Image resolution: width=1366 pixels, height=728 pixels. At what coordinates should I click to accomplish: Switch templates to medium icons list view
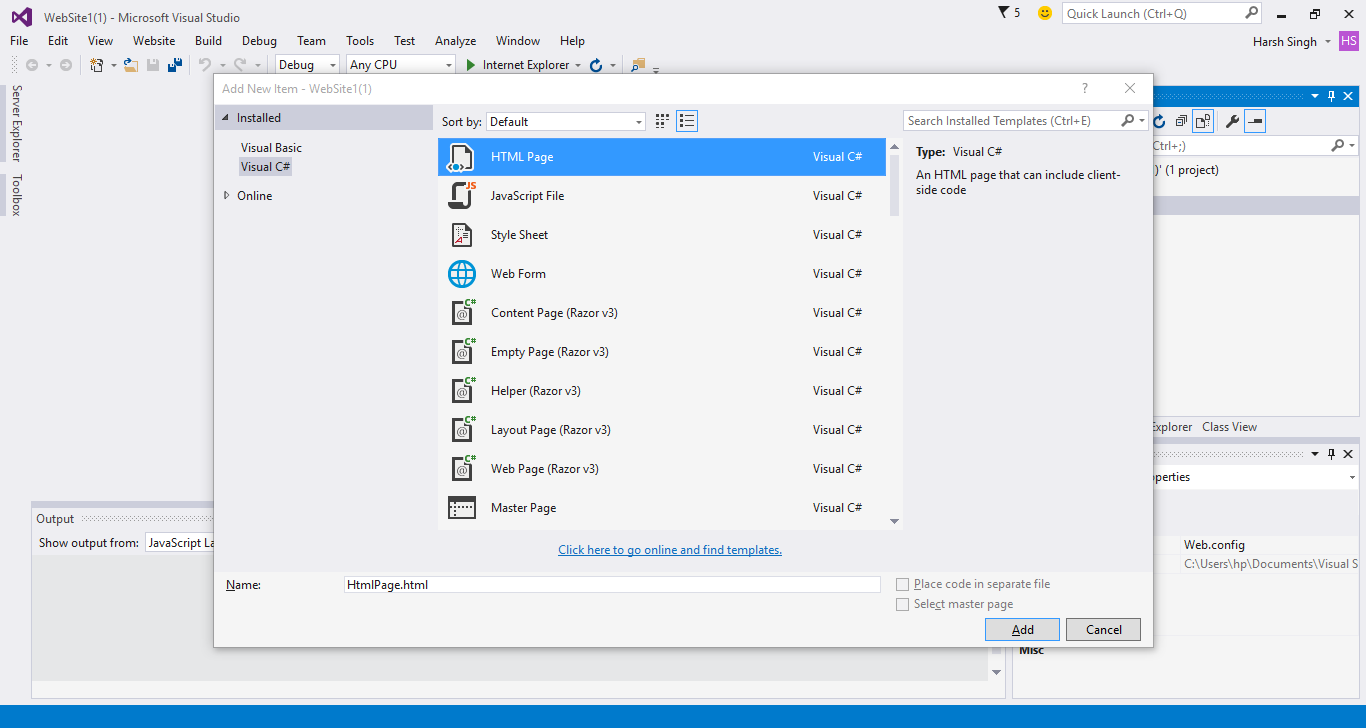[x=686, y=121]
